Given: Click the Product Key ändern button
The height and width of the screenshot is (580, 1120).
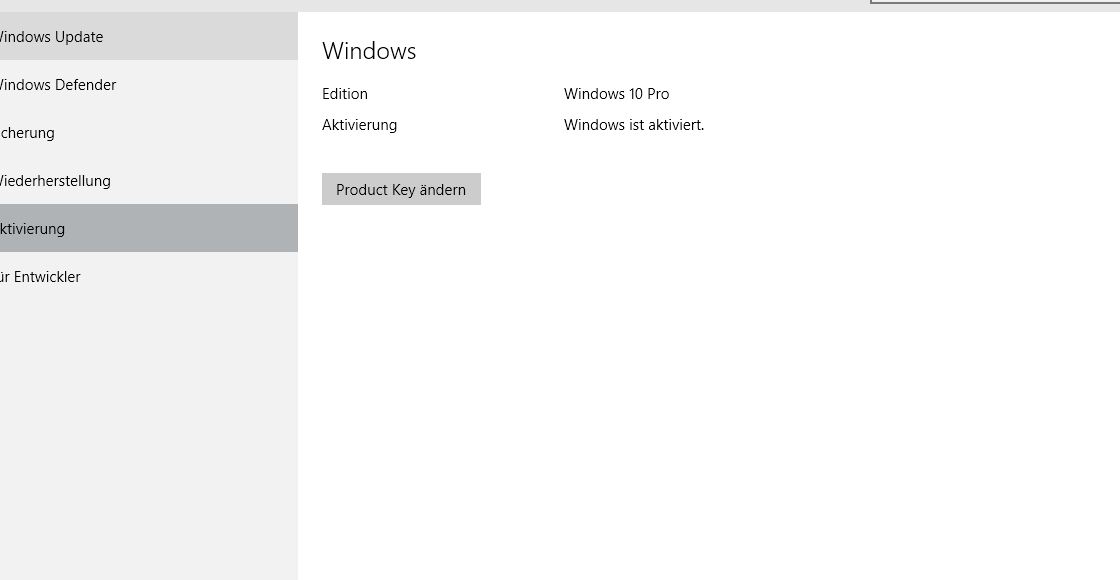Looking at the screenshot, I should pos(401,189).
